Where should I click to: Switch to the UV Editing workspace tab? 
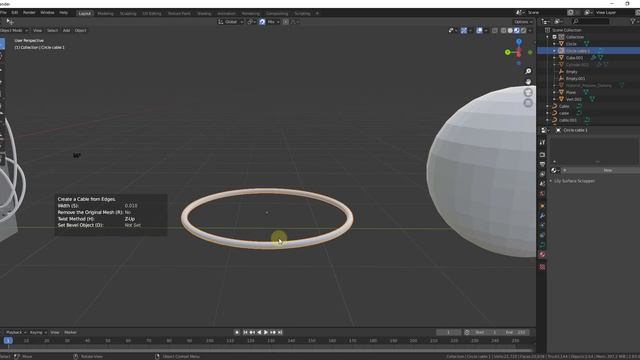pyautogui.click(x=152, y=13)
